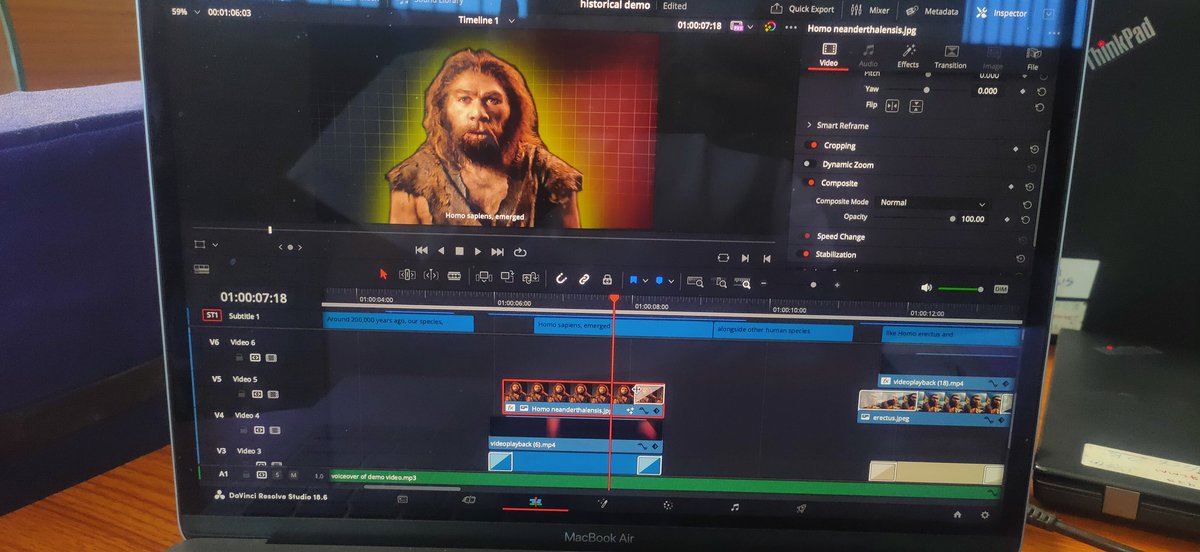Click the Replace Clip toolbar icon
The height and width of the screenshot is (552, 1200).
click(x=531, y=278)
